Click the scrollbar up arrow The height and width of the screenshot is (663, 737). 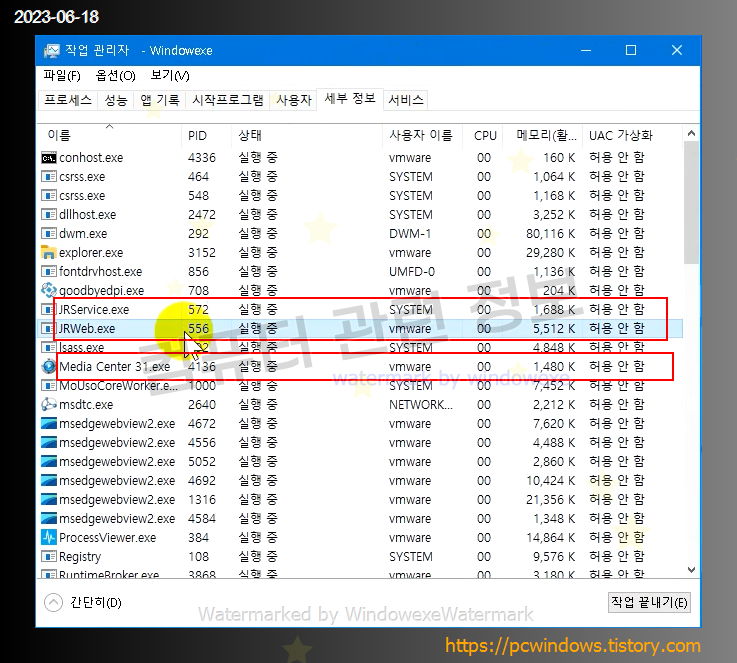point(691,133)
